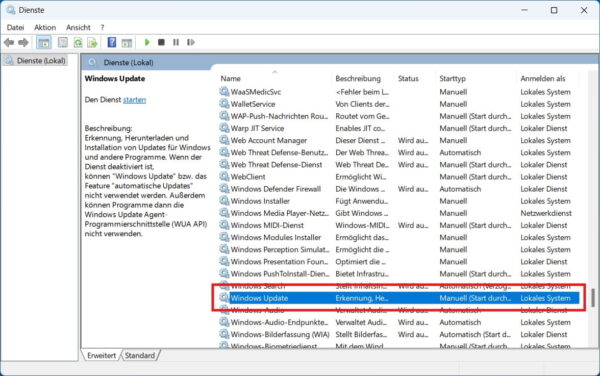Image resolution: width=600 pixels, height=376 pixels.
Task: Select the WAP-Push-Nachrichten Rou... service
Action: [279, 116]
